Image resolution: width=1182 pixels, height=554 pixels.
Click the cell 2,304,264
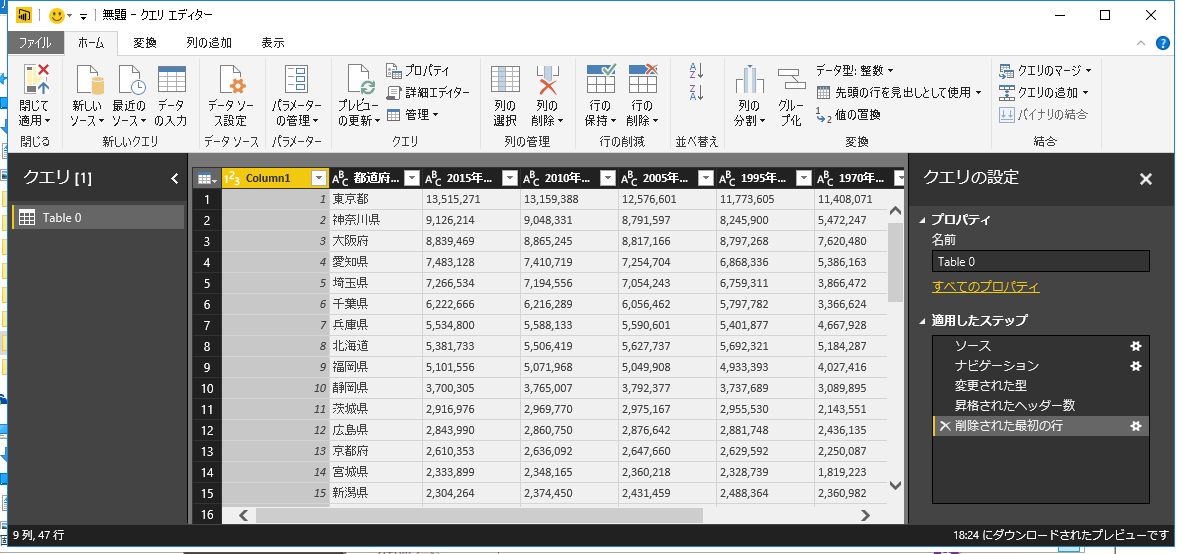point(471,494)
